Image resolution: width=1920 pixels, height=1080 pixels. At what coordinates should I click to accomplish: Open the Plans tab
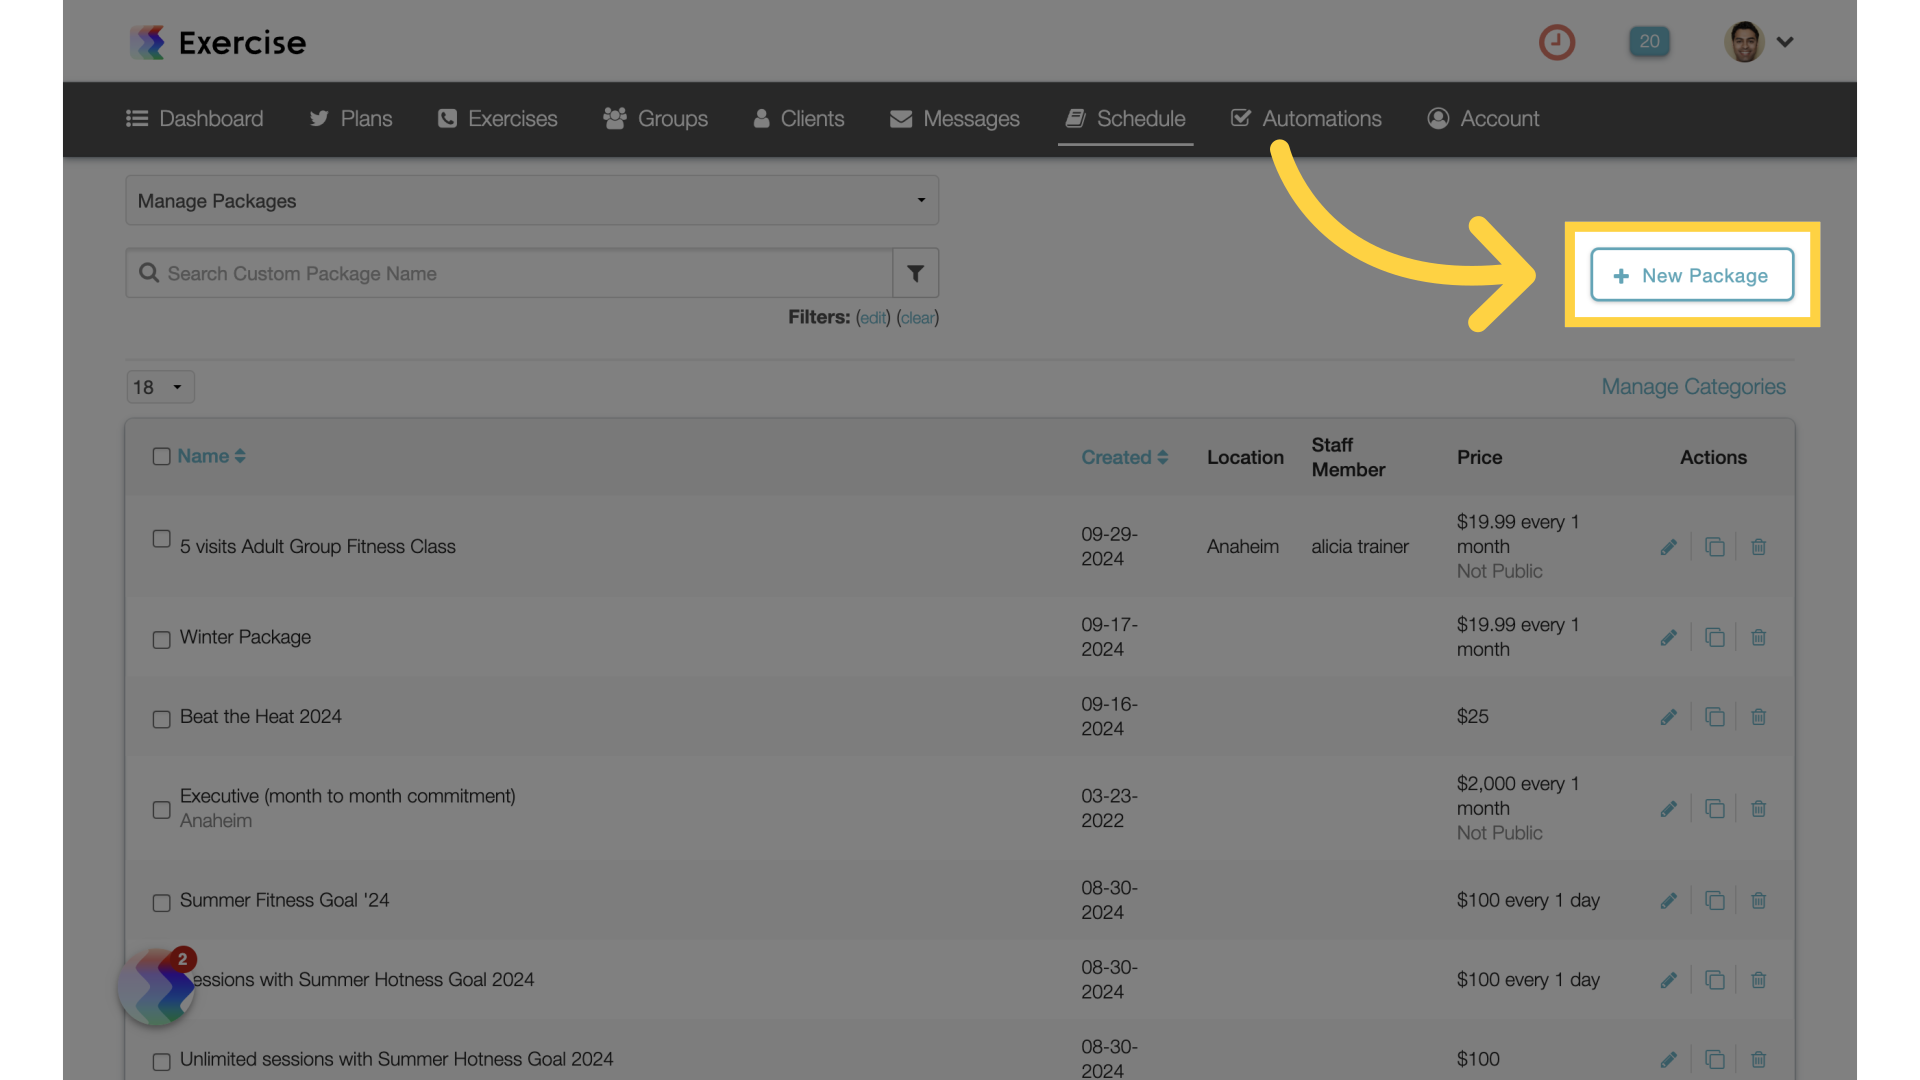[x=351, y=118]
